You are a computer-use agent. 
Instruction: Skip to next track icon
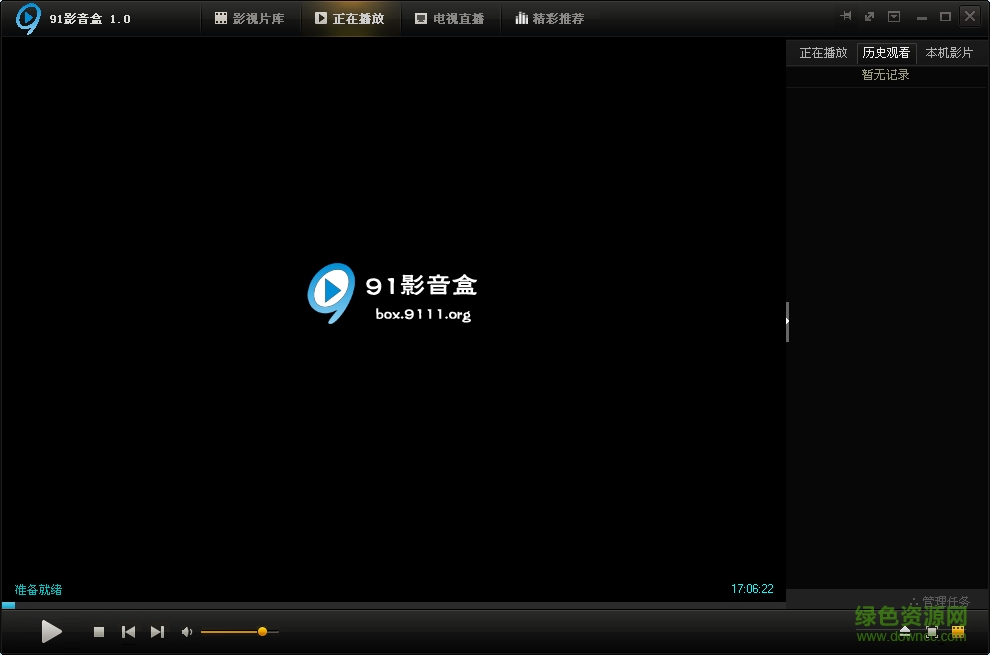coord(157,631)
